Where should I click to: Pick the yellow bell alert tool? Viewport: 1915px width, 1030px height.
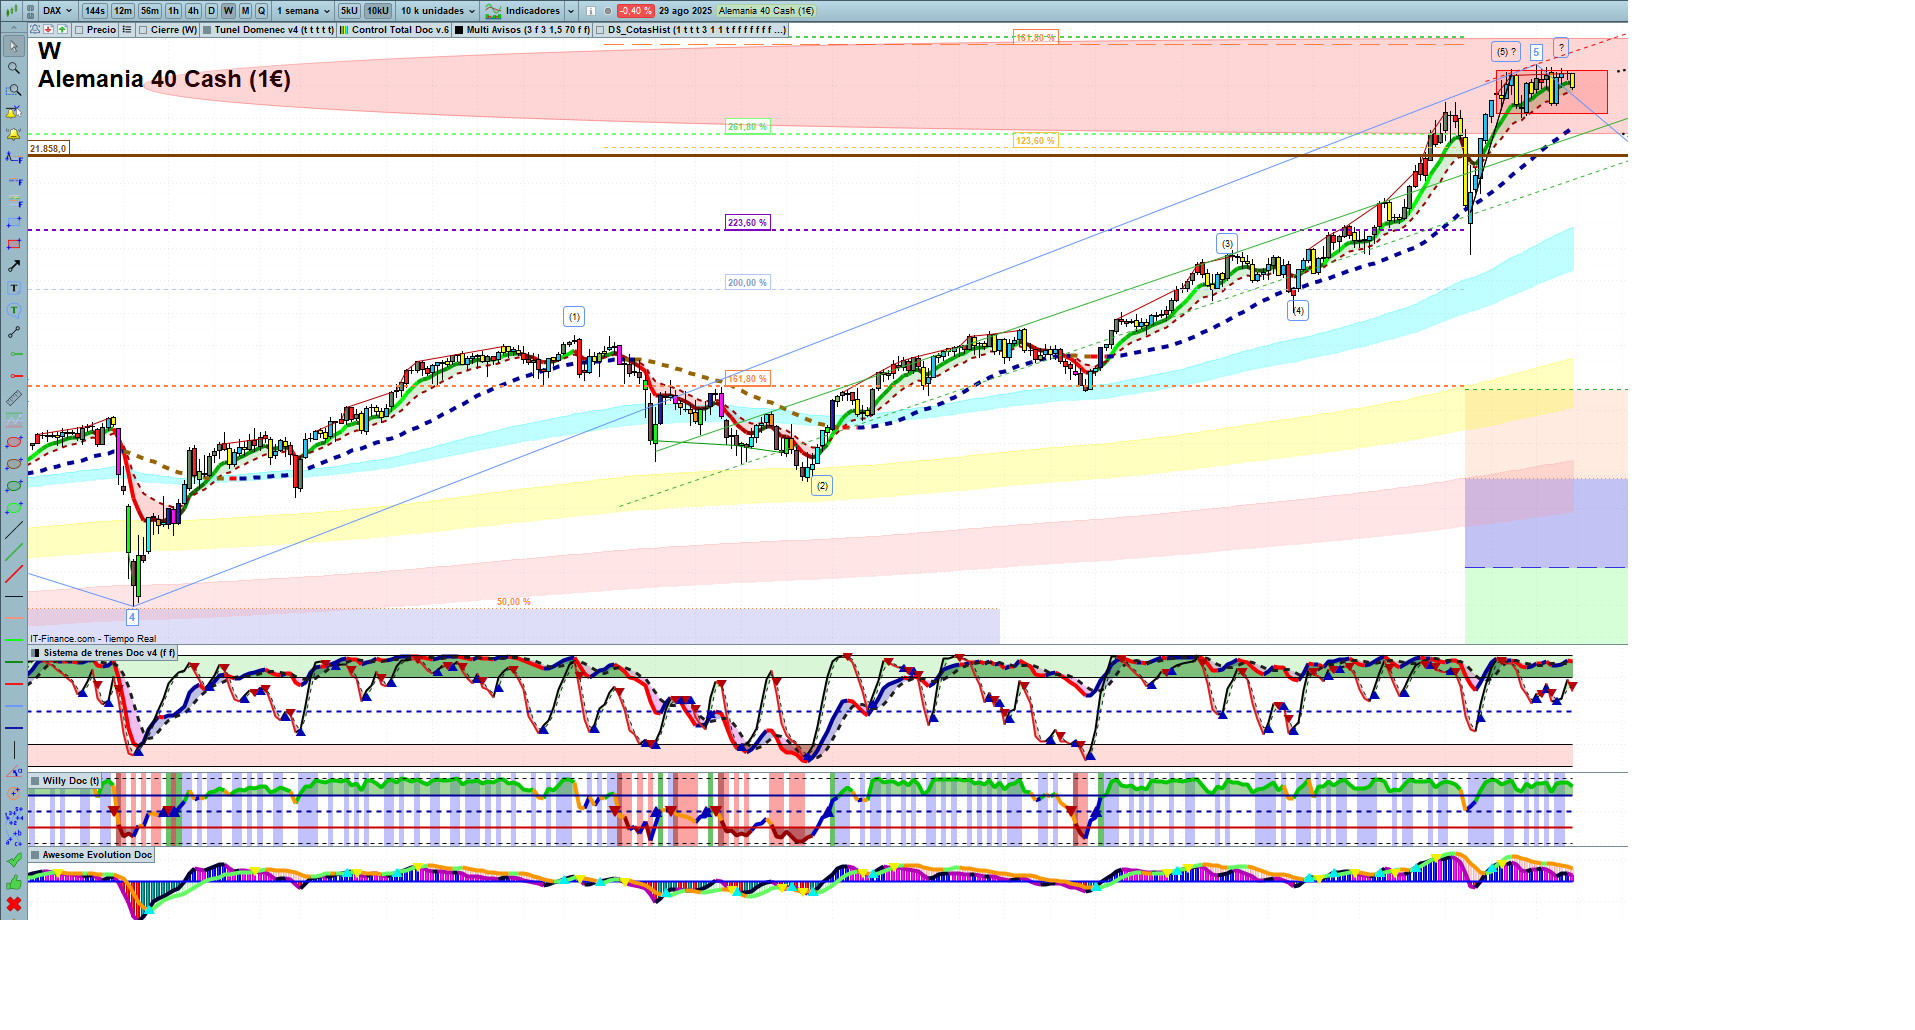[14, 134]
